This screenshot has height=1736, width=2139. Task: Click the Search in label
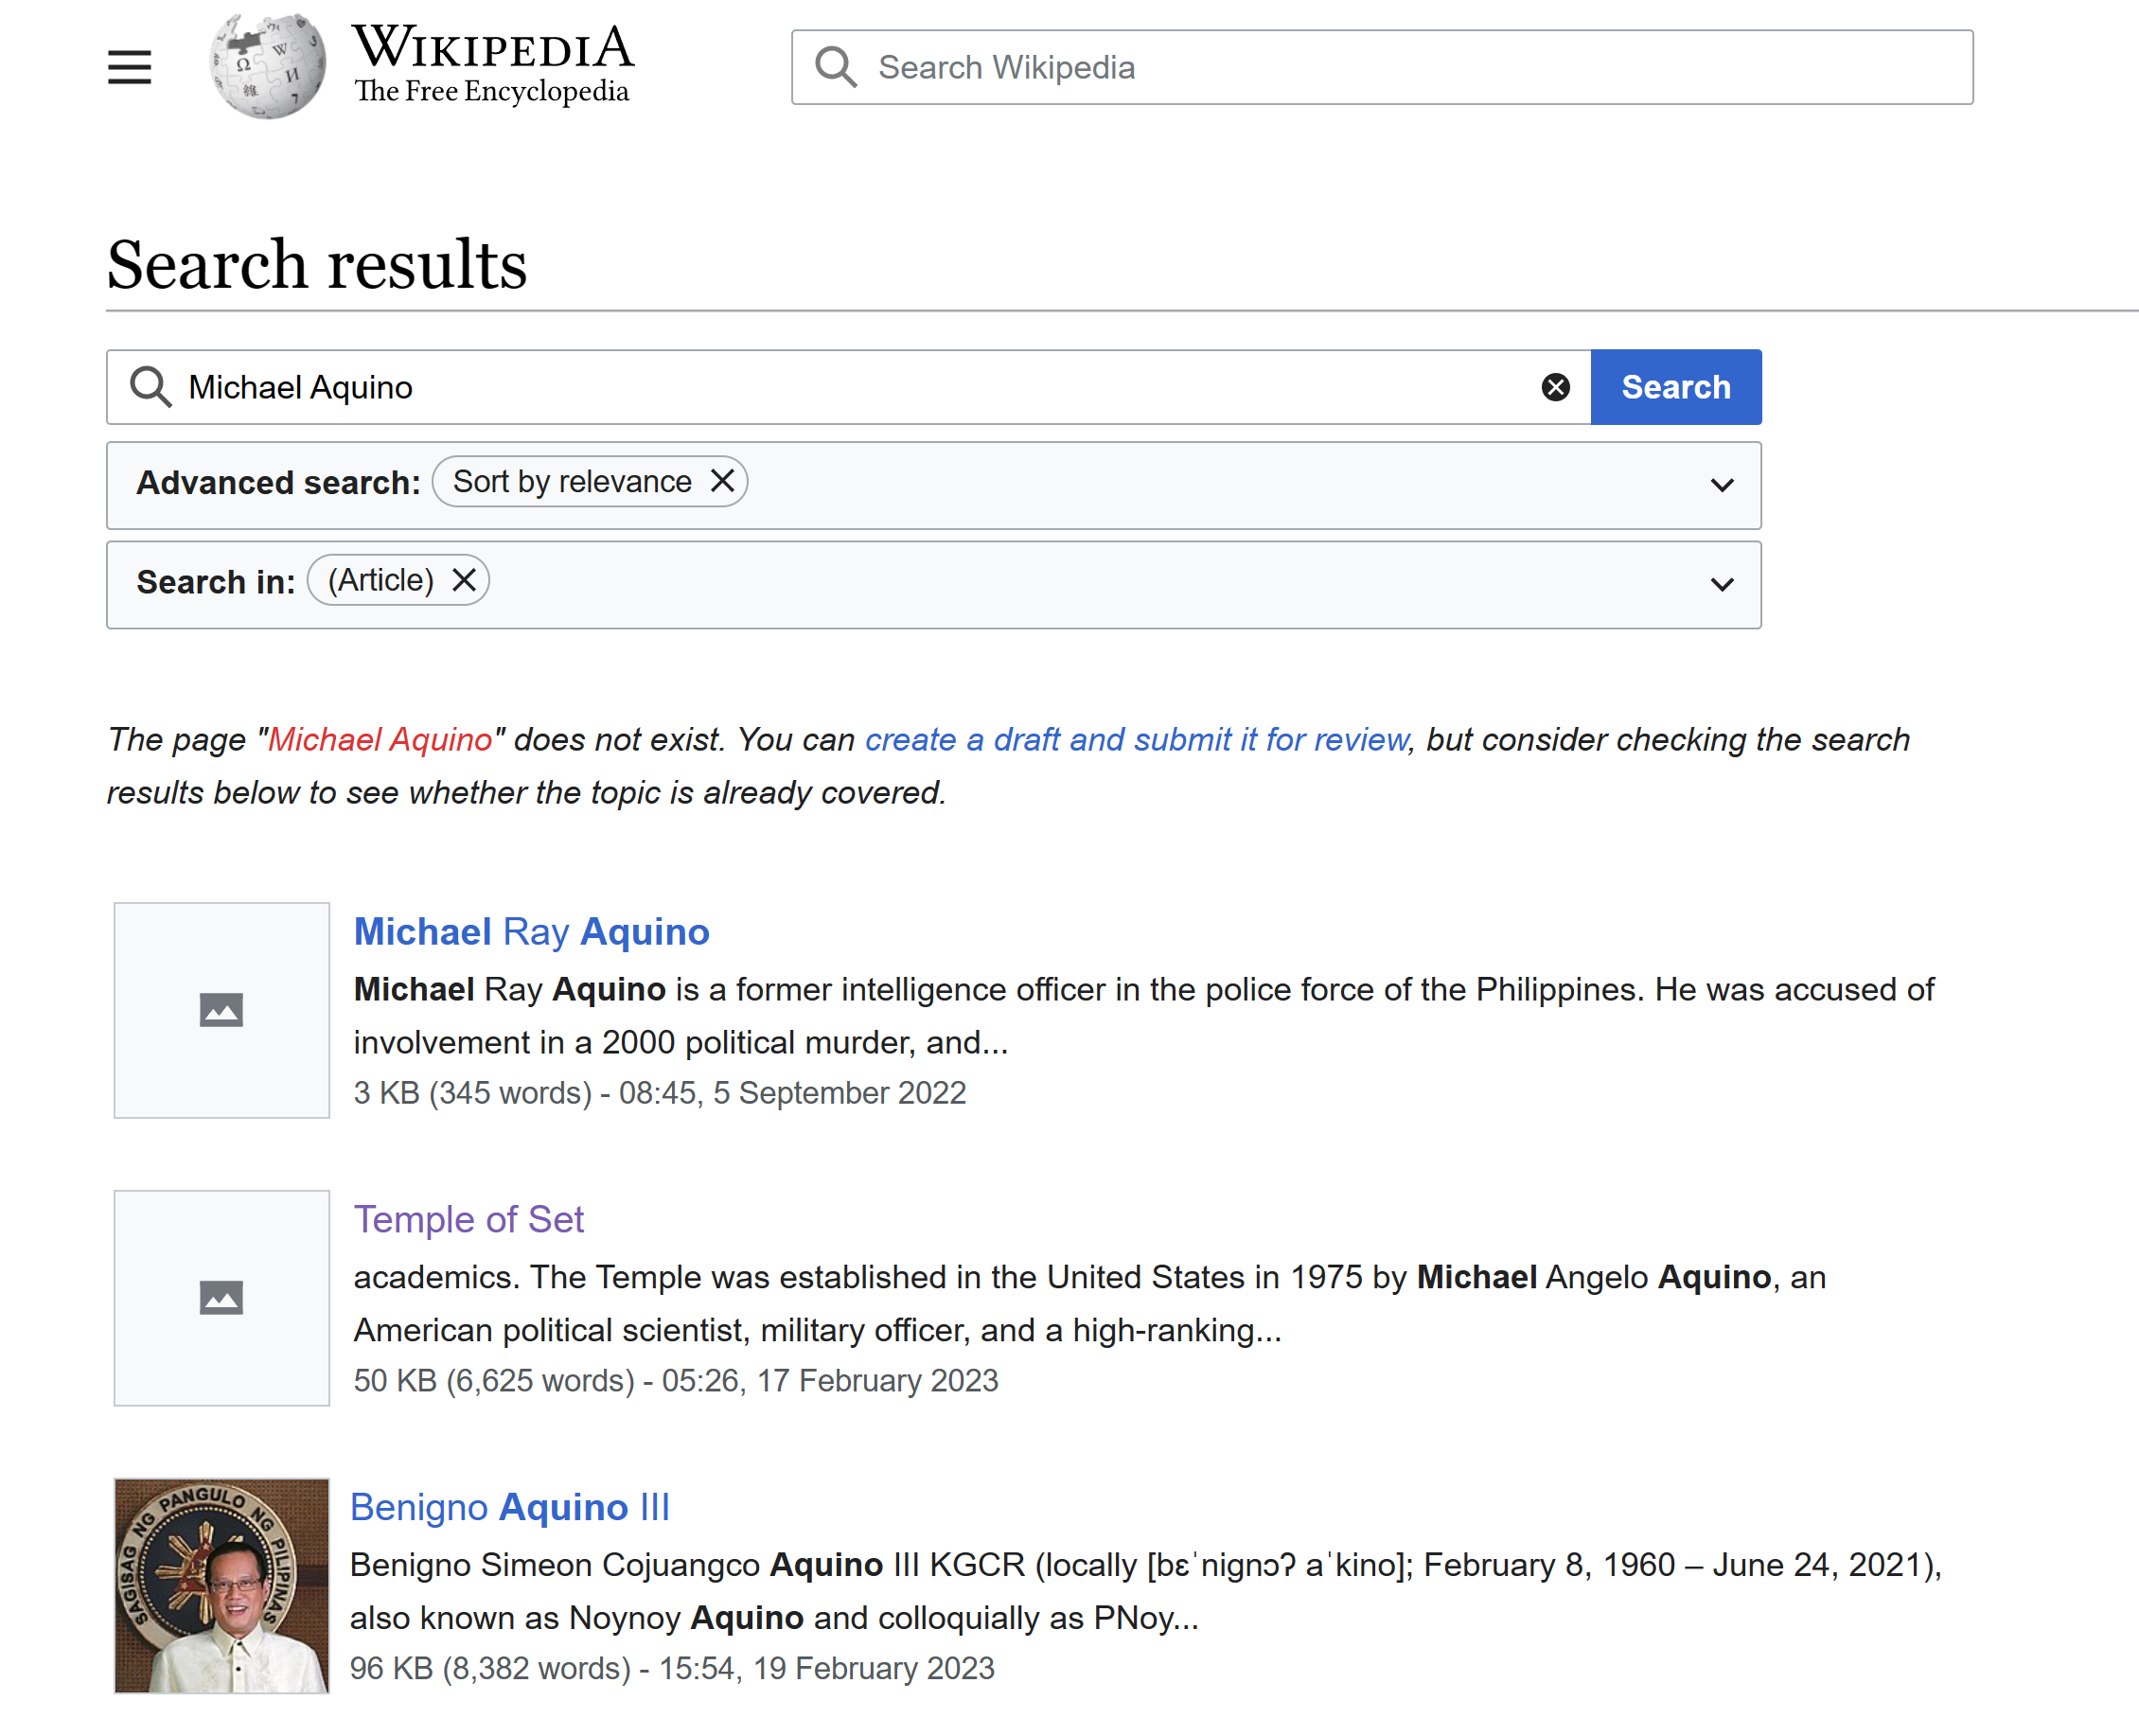coord(216,582)
